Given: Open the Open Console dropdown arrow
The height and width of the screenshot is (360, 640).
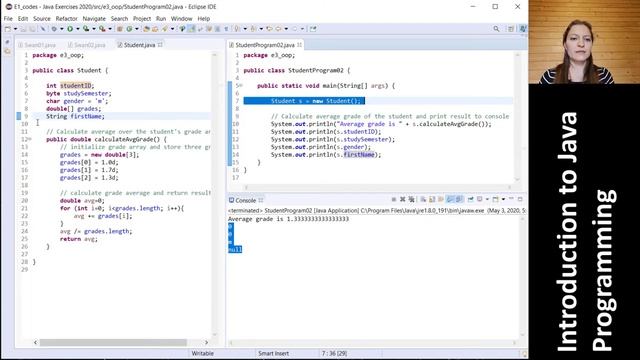Looking at the screenshot, I should click(503, 199).
